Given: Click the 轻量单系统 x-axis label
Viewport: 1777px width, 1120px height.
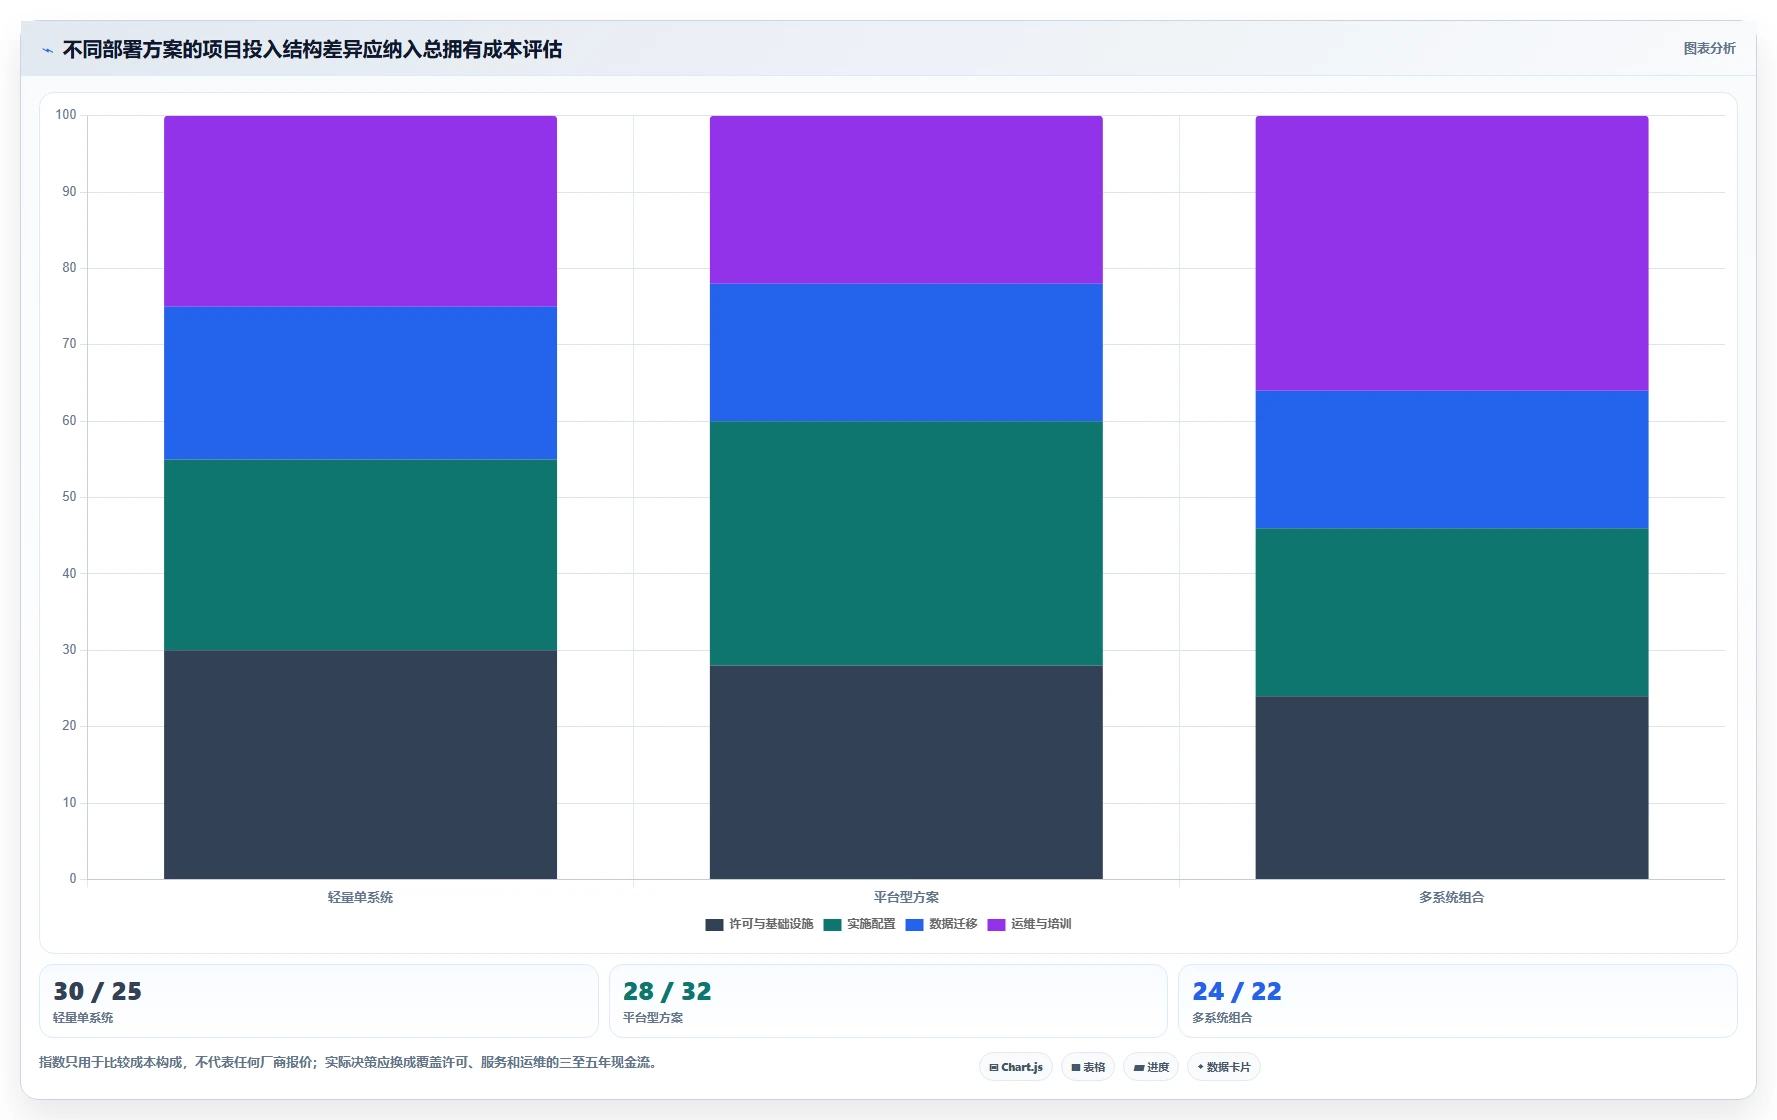Looking at the screenshot, I should pos(360,897).
